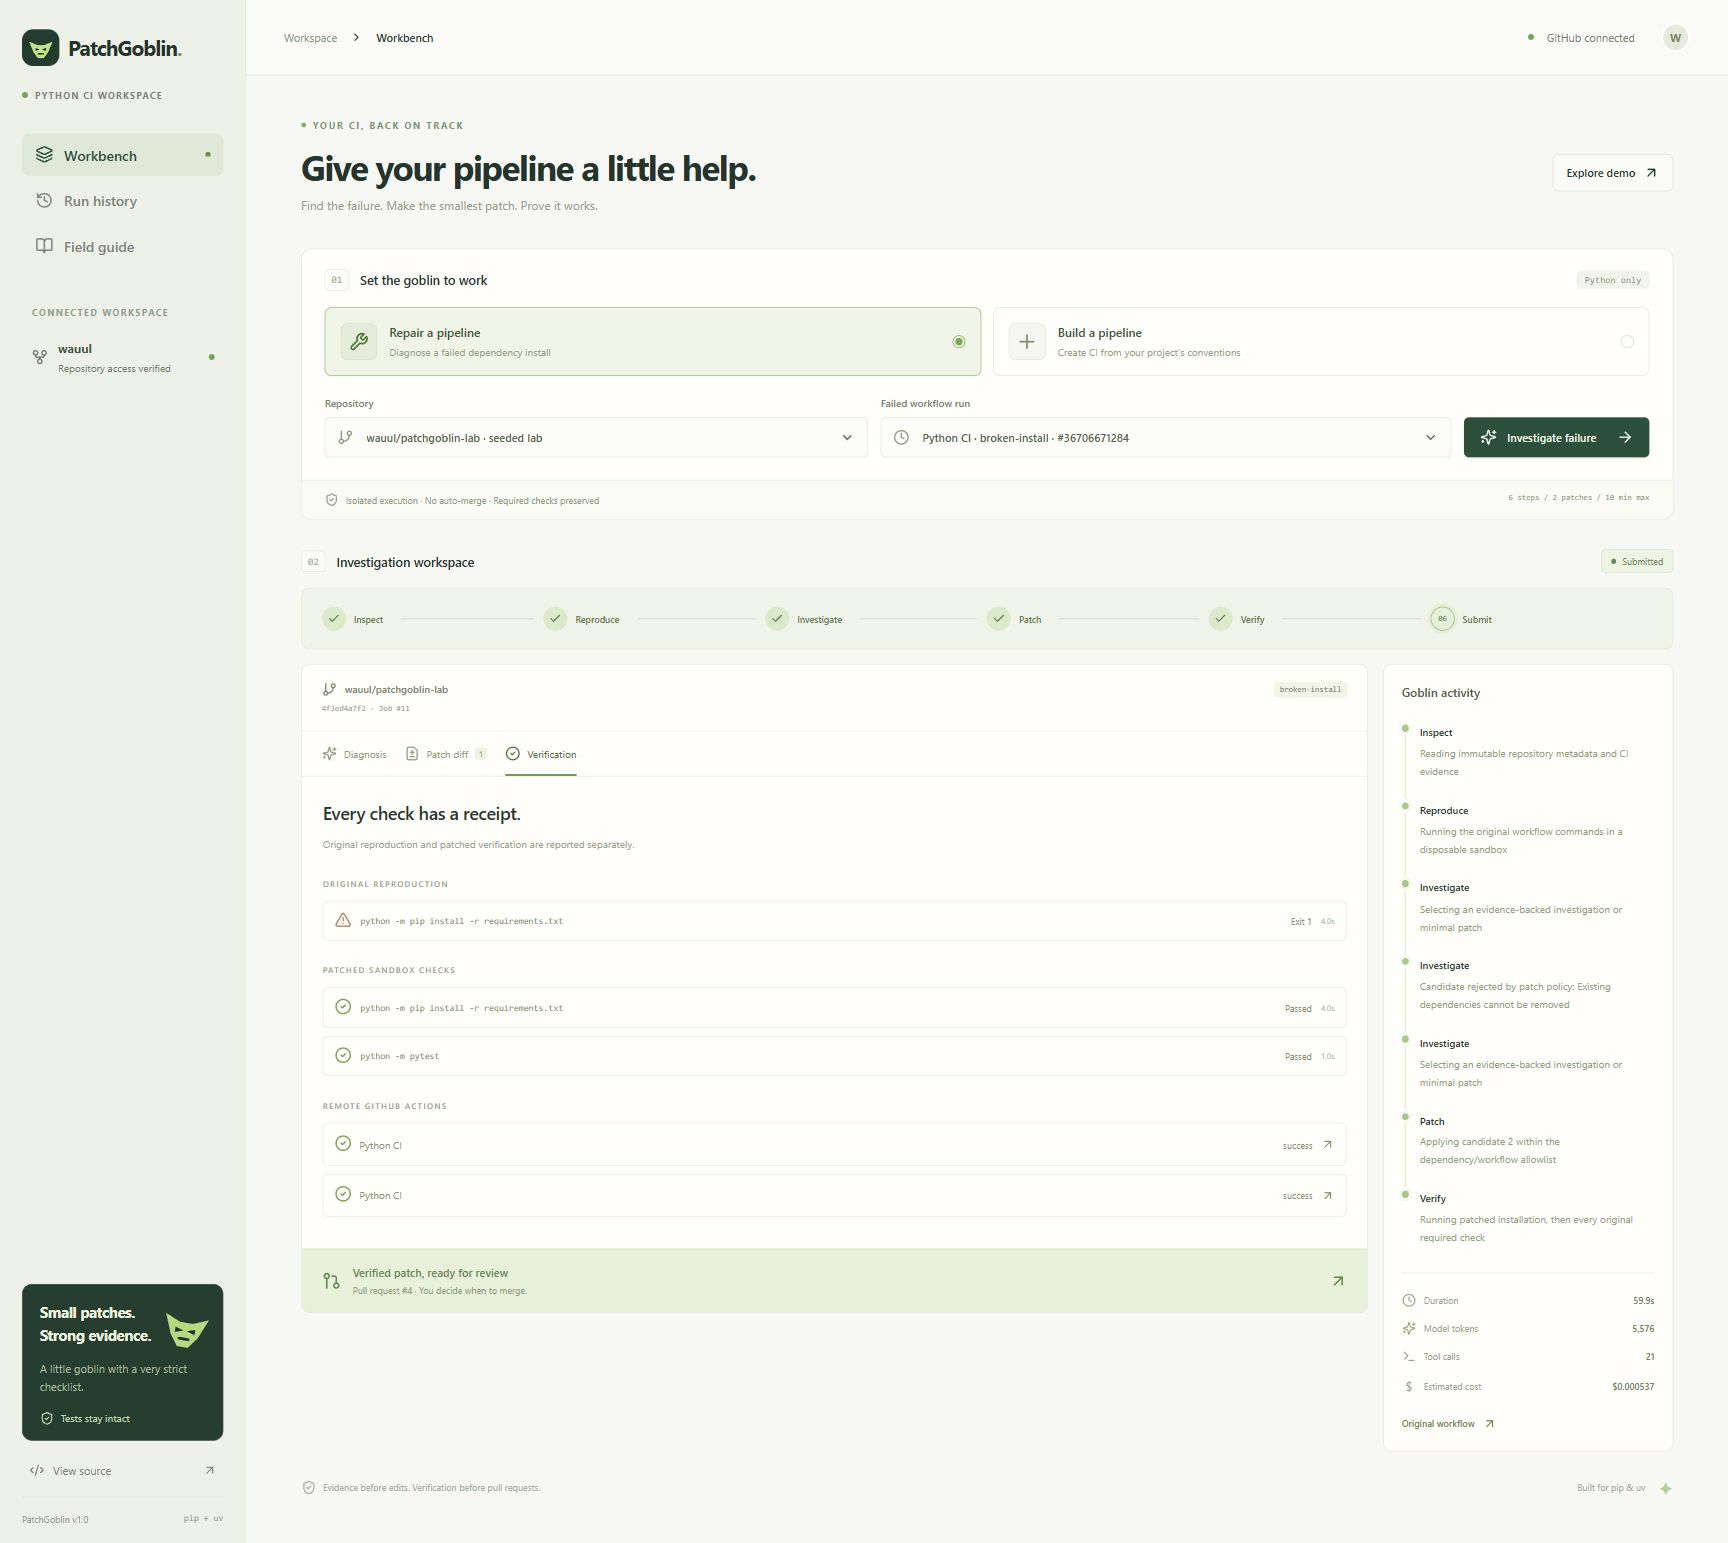Select the Repair a pipeline radio
Screen dimensions: 1728x1543
[x=959, y=342]
